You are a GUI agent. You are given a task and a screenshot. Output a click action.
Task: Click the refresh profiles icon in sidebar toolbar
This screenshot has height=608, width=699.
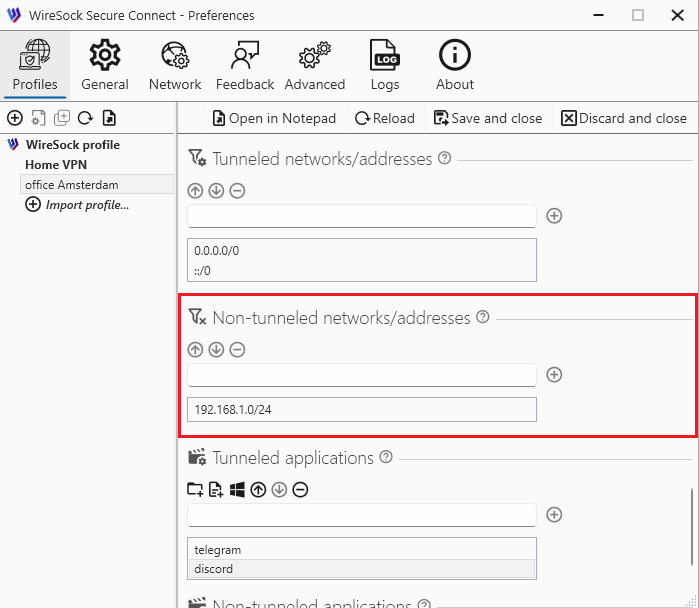coord(85,118)
